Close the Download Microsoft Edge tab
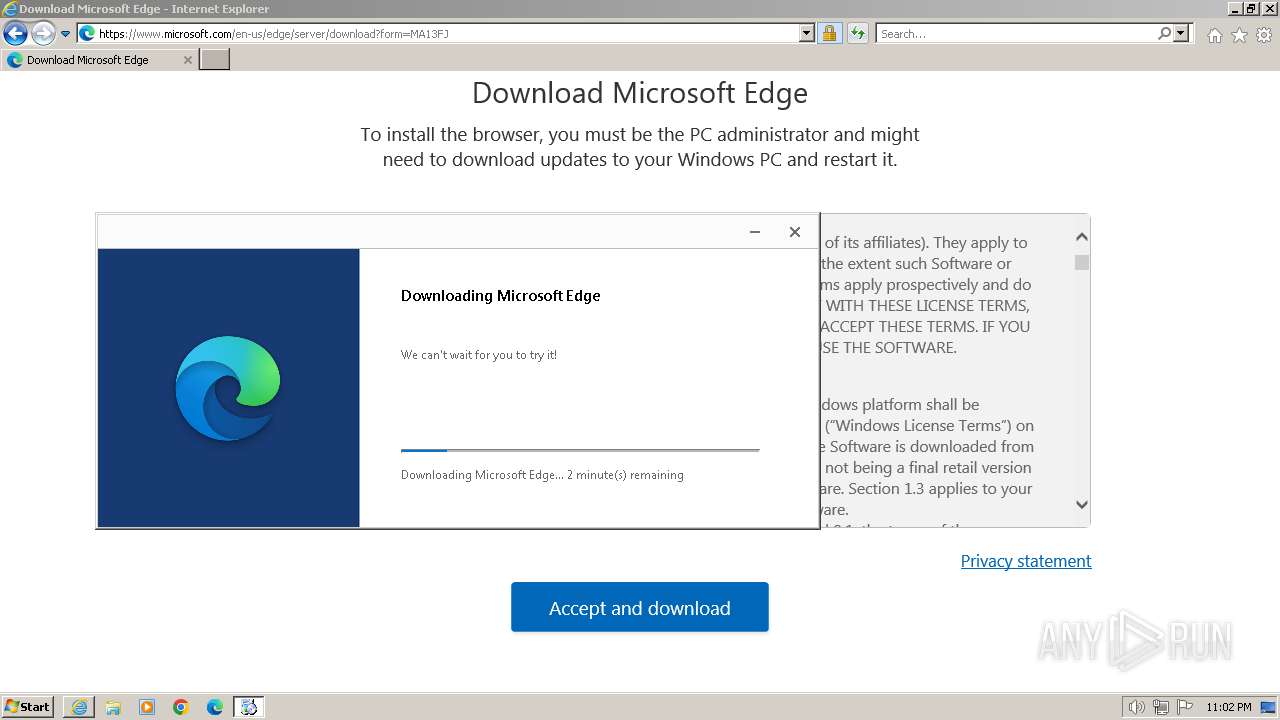The image size is (1280, 720). 187,60
